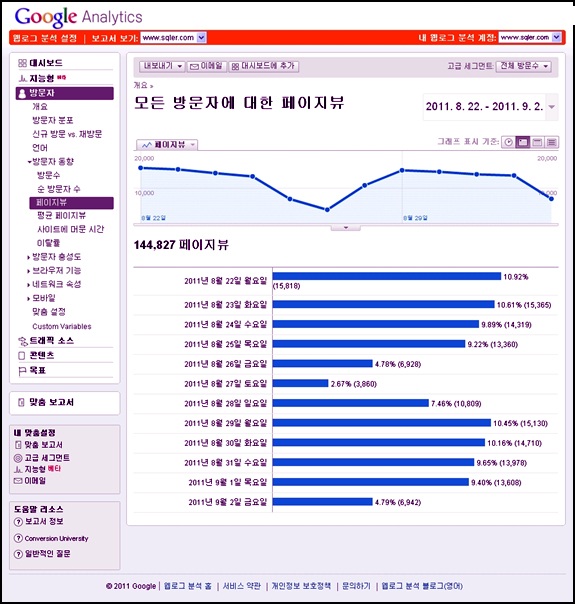The width and height of the screenshot is (575, 604).
Task: Click 서비스 약관 footer link
Action: point(241,586)
